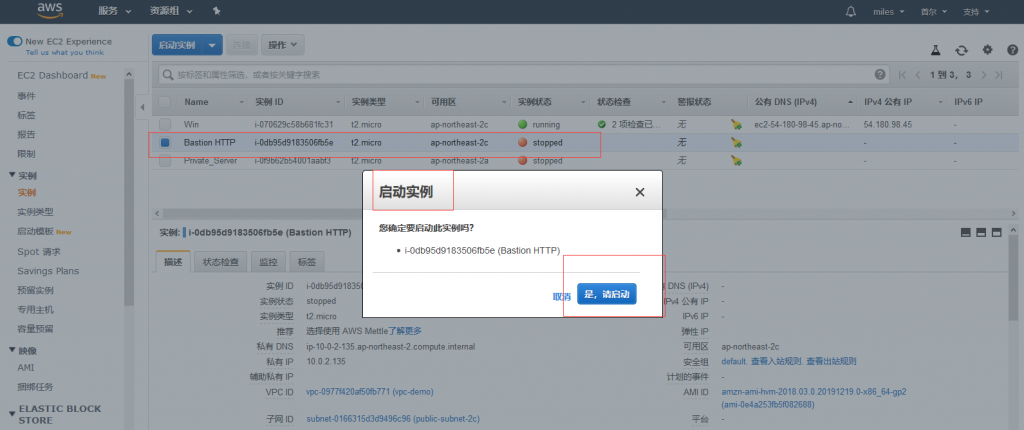Click the pin favorites star icon
The width and height of the screenshot is (1024, 430).
(216, 11)
